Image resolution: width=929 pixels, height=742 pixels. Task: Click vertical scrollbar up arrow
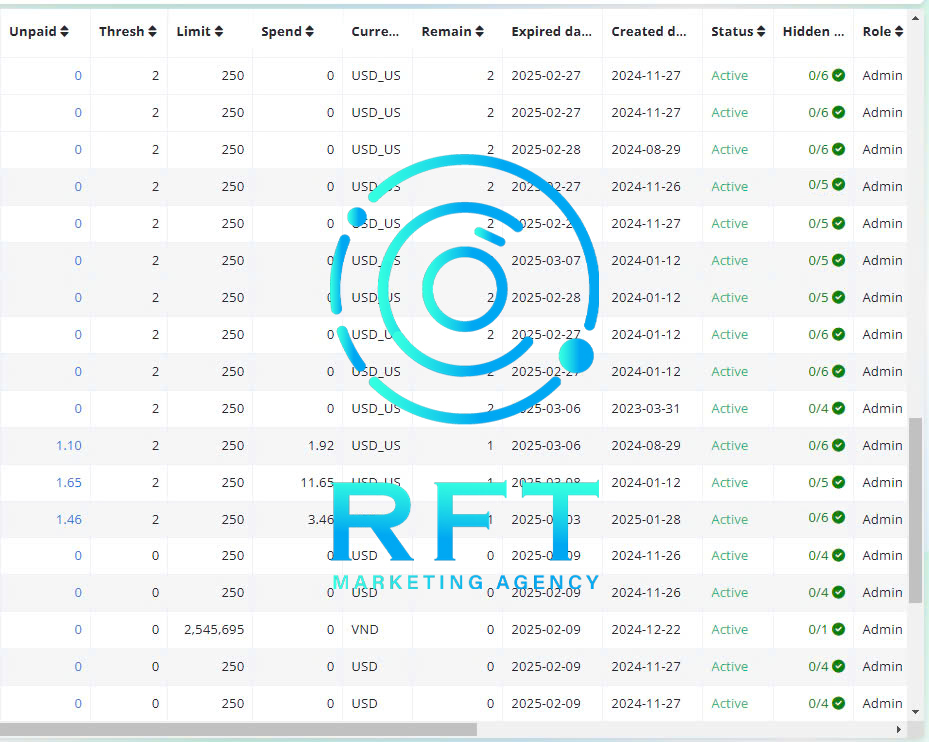tap(915, 18)
